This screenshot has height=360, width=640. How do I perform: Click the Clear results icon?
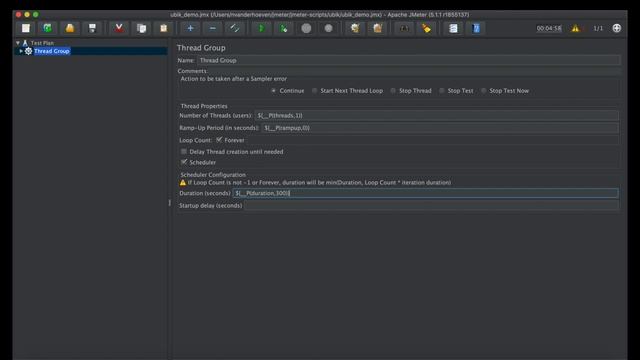pyautogui.click(x=355, y=28)
